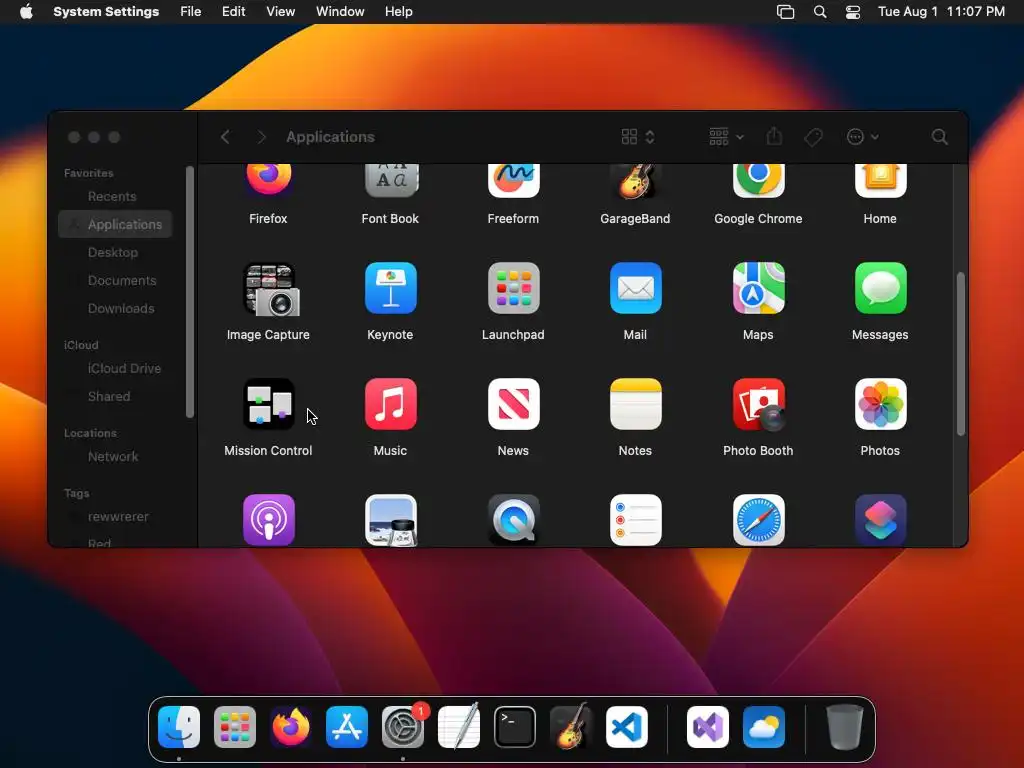Viewport: 1024px width, 768px height.
Task: Open Downloads in the sidebar
Action: coord(121,308)
